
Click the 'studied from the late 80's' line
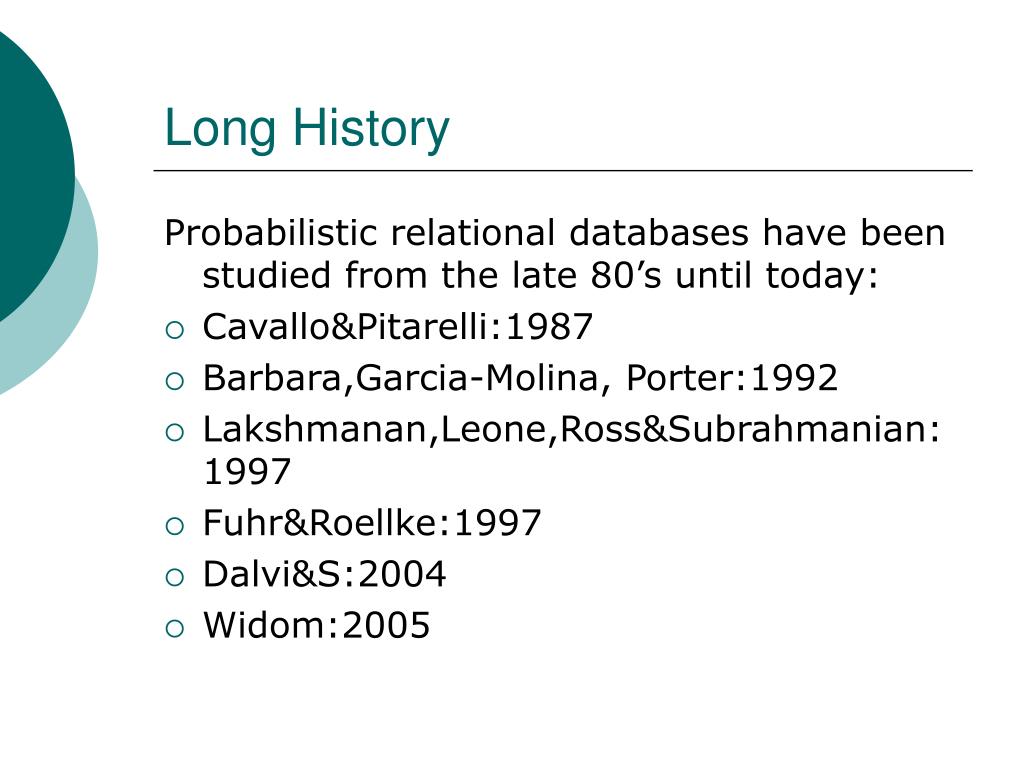540,275
